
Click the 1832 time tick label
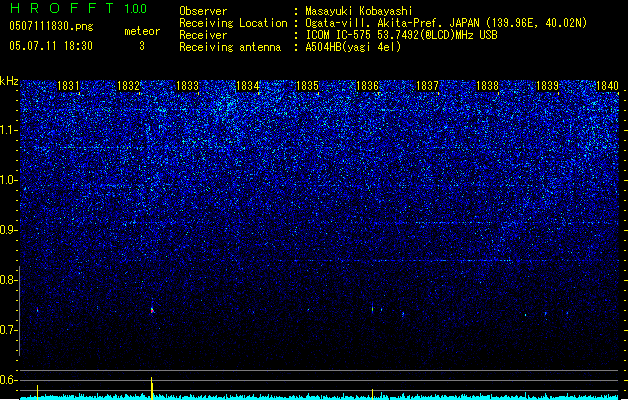tap(128, 86)
